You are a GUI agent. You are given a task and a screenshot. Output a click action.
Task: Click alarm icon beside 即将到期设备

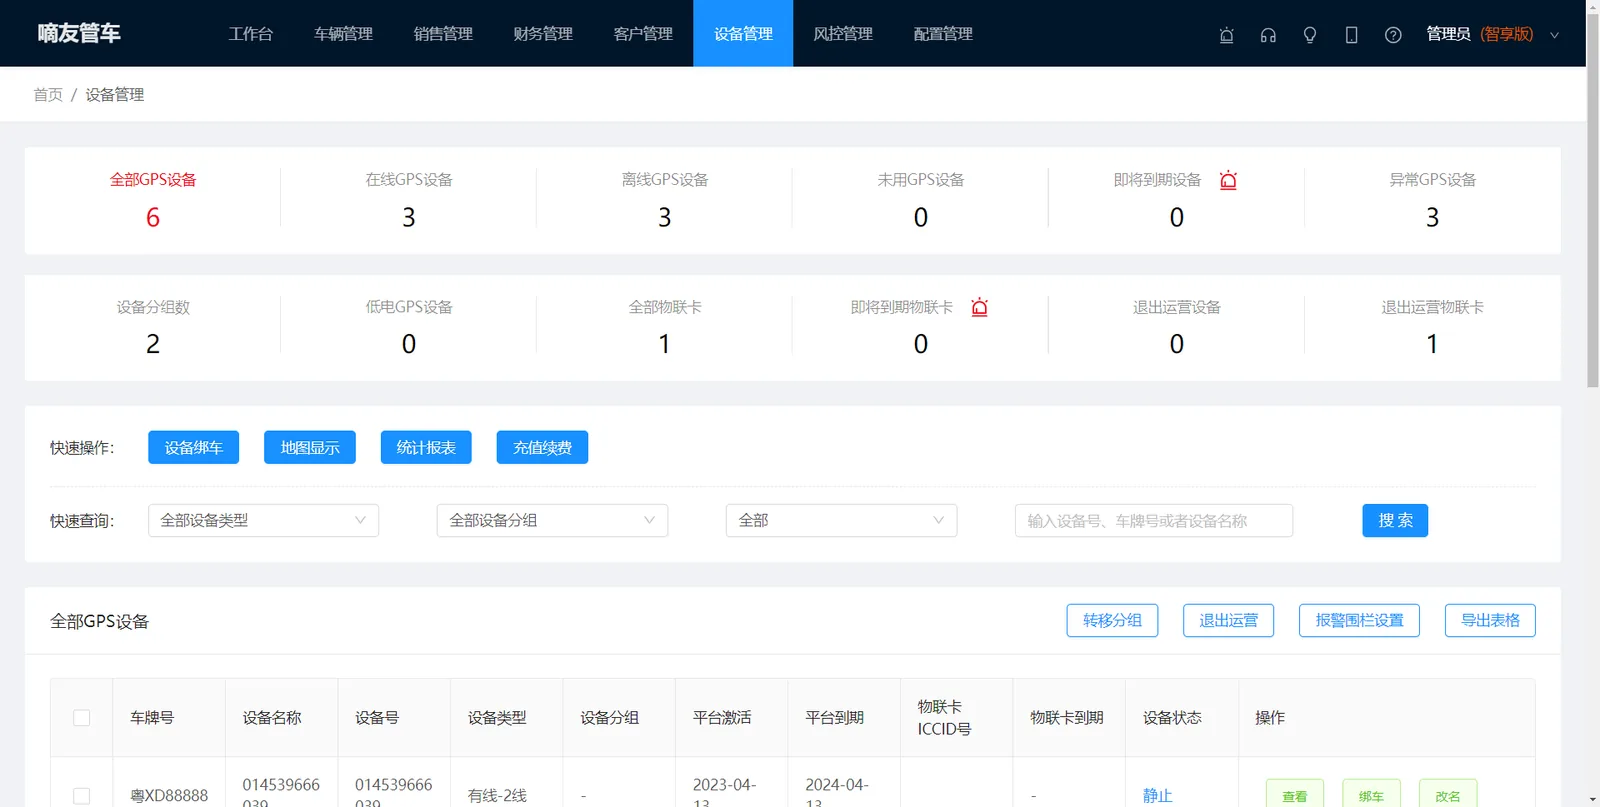1228,180
